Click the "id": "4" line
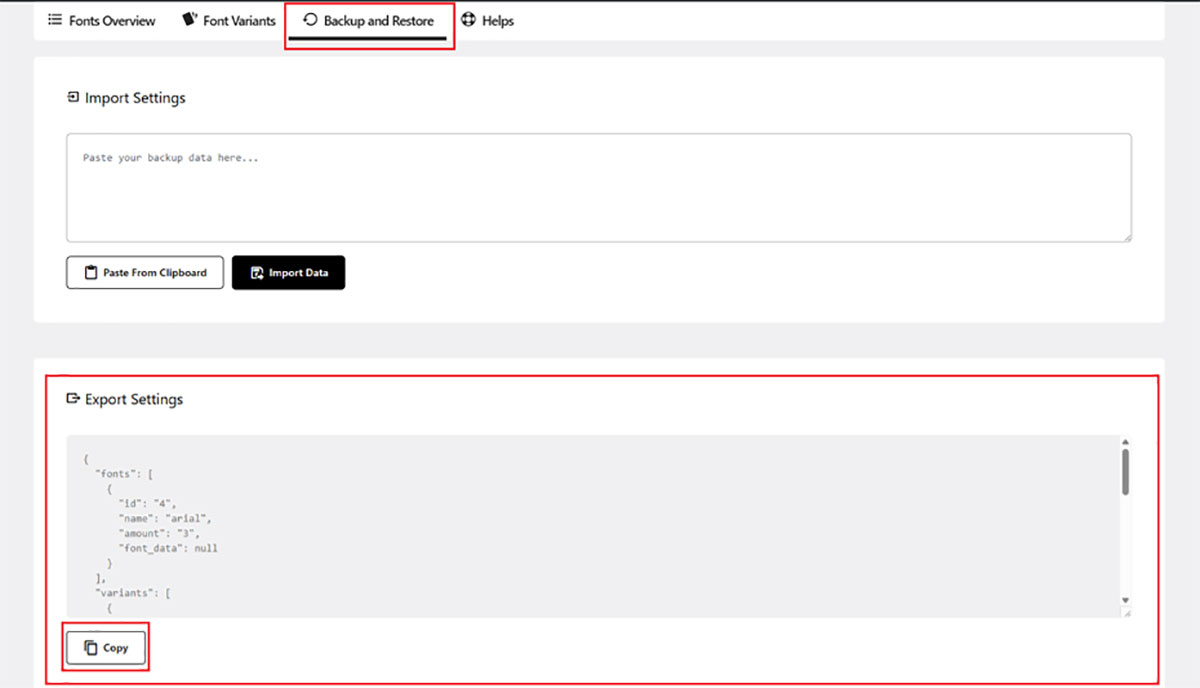 148,503
